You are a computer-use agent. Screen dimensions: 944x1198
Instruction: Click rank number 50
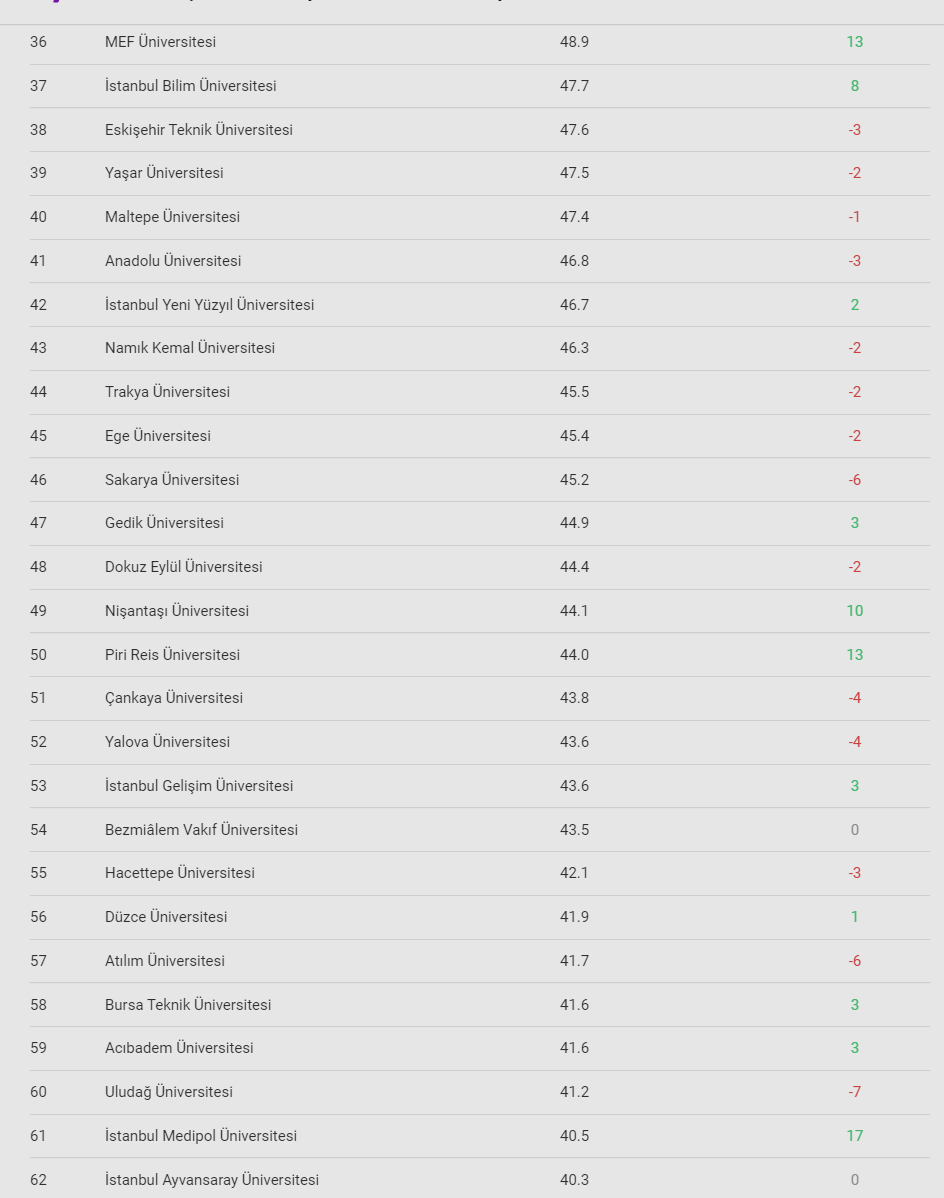tap(38, 655)
